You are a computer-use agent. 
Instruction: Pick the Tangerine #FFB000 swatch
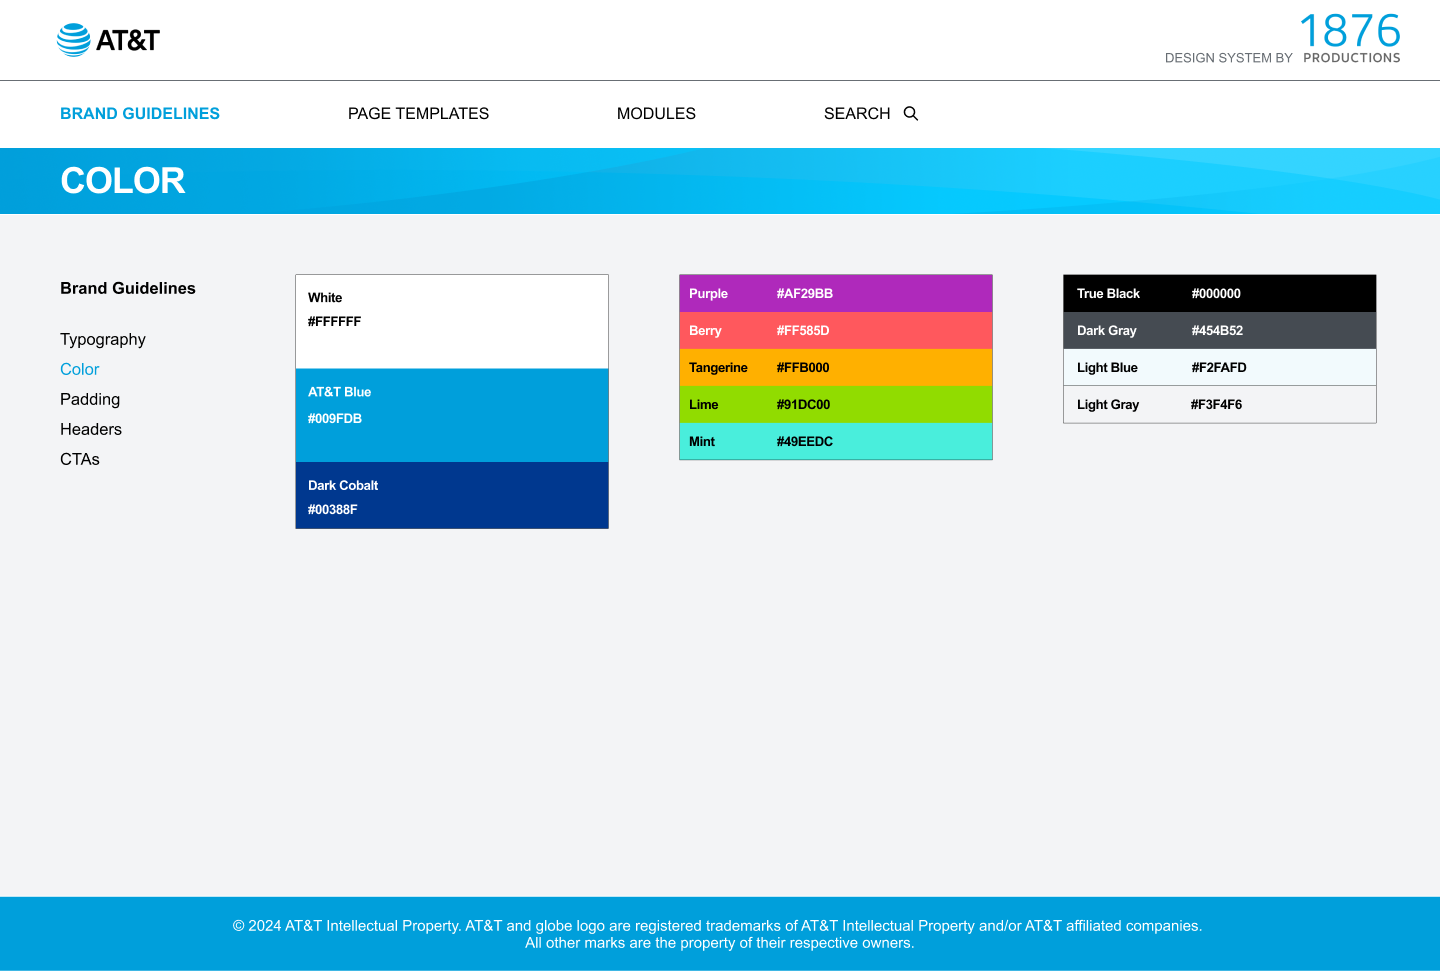click(x=836, y=368)
